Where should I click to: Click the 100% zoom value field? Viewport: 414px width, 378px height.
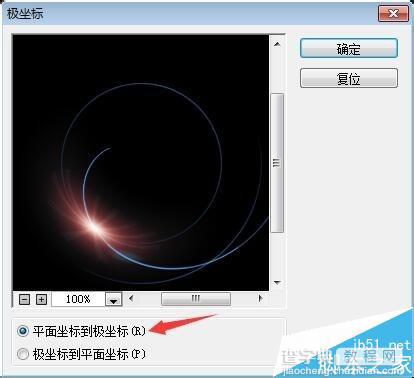[78, 299]
